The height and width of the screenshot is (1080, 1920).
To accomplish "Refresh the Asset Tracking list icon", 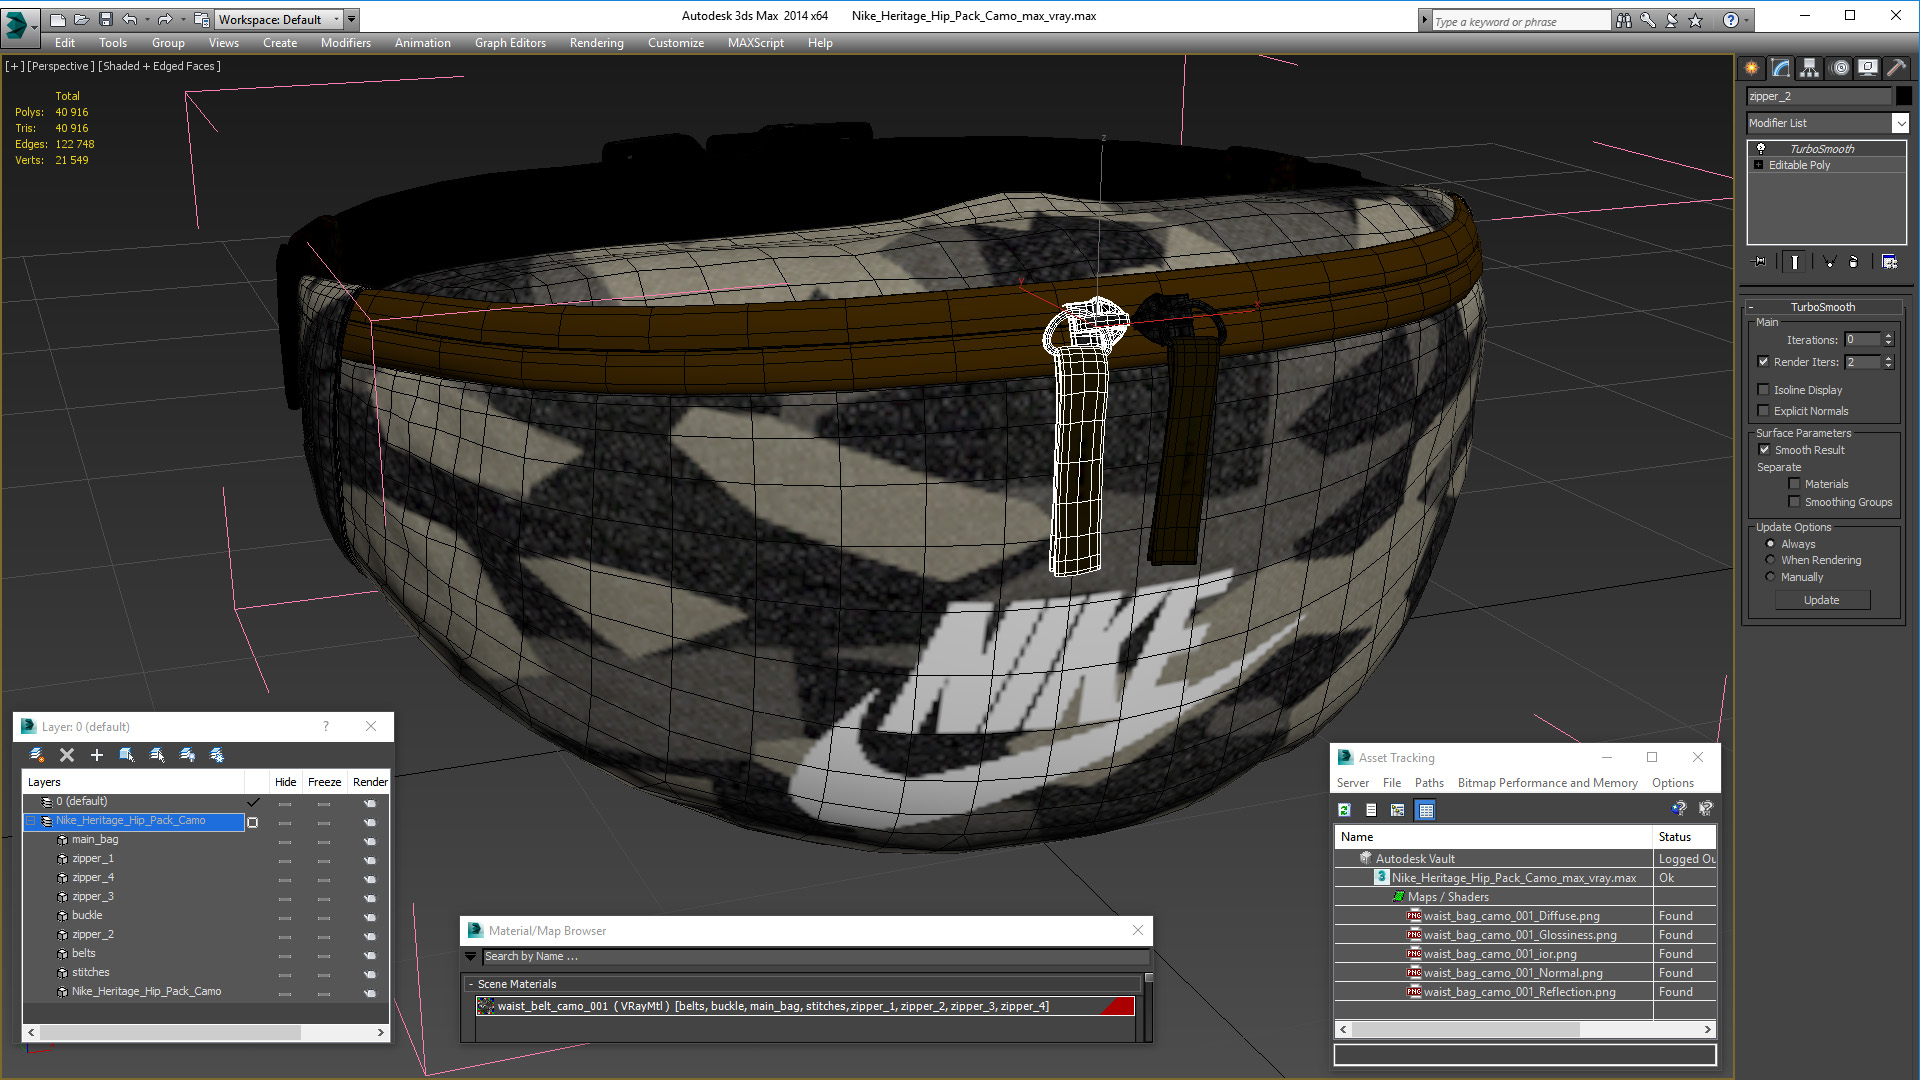I will pos(1344,810).
